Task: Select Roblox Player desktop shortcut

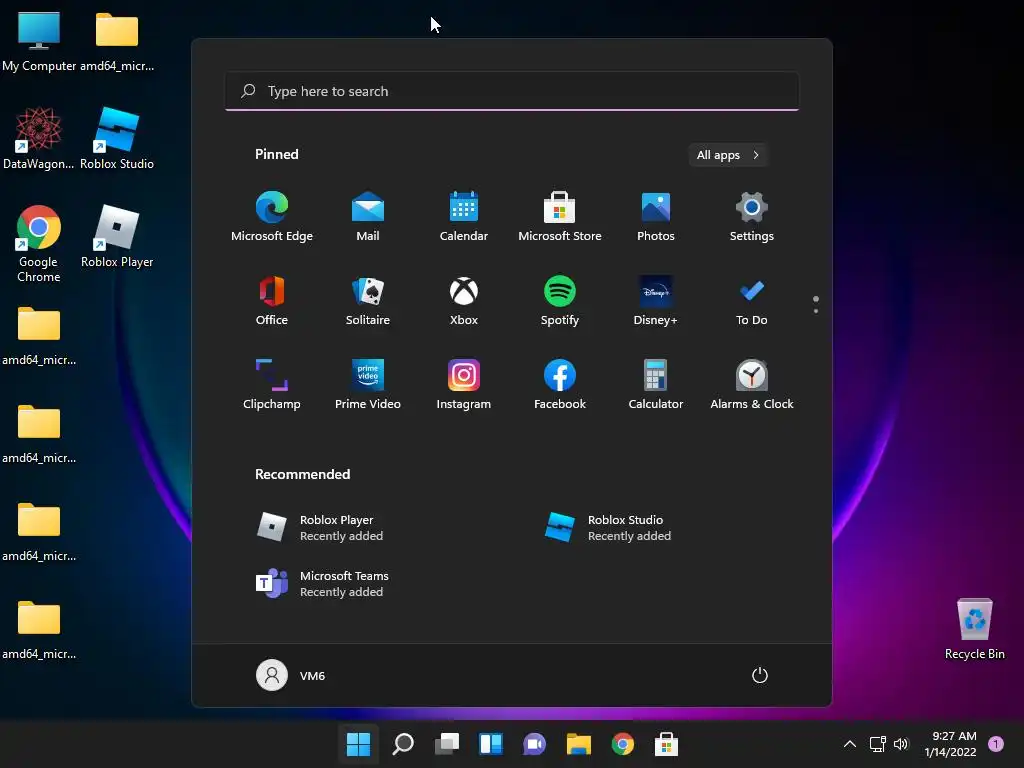Action: click(117, 236)
